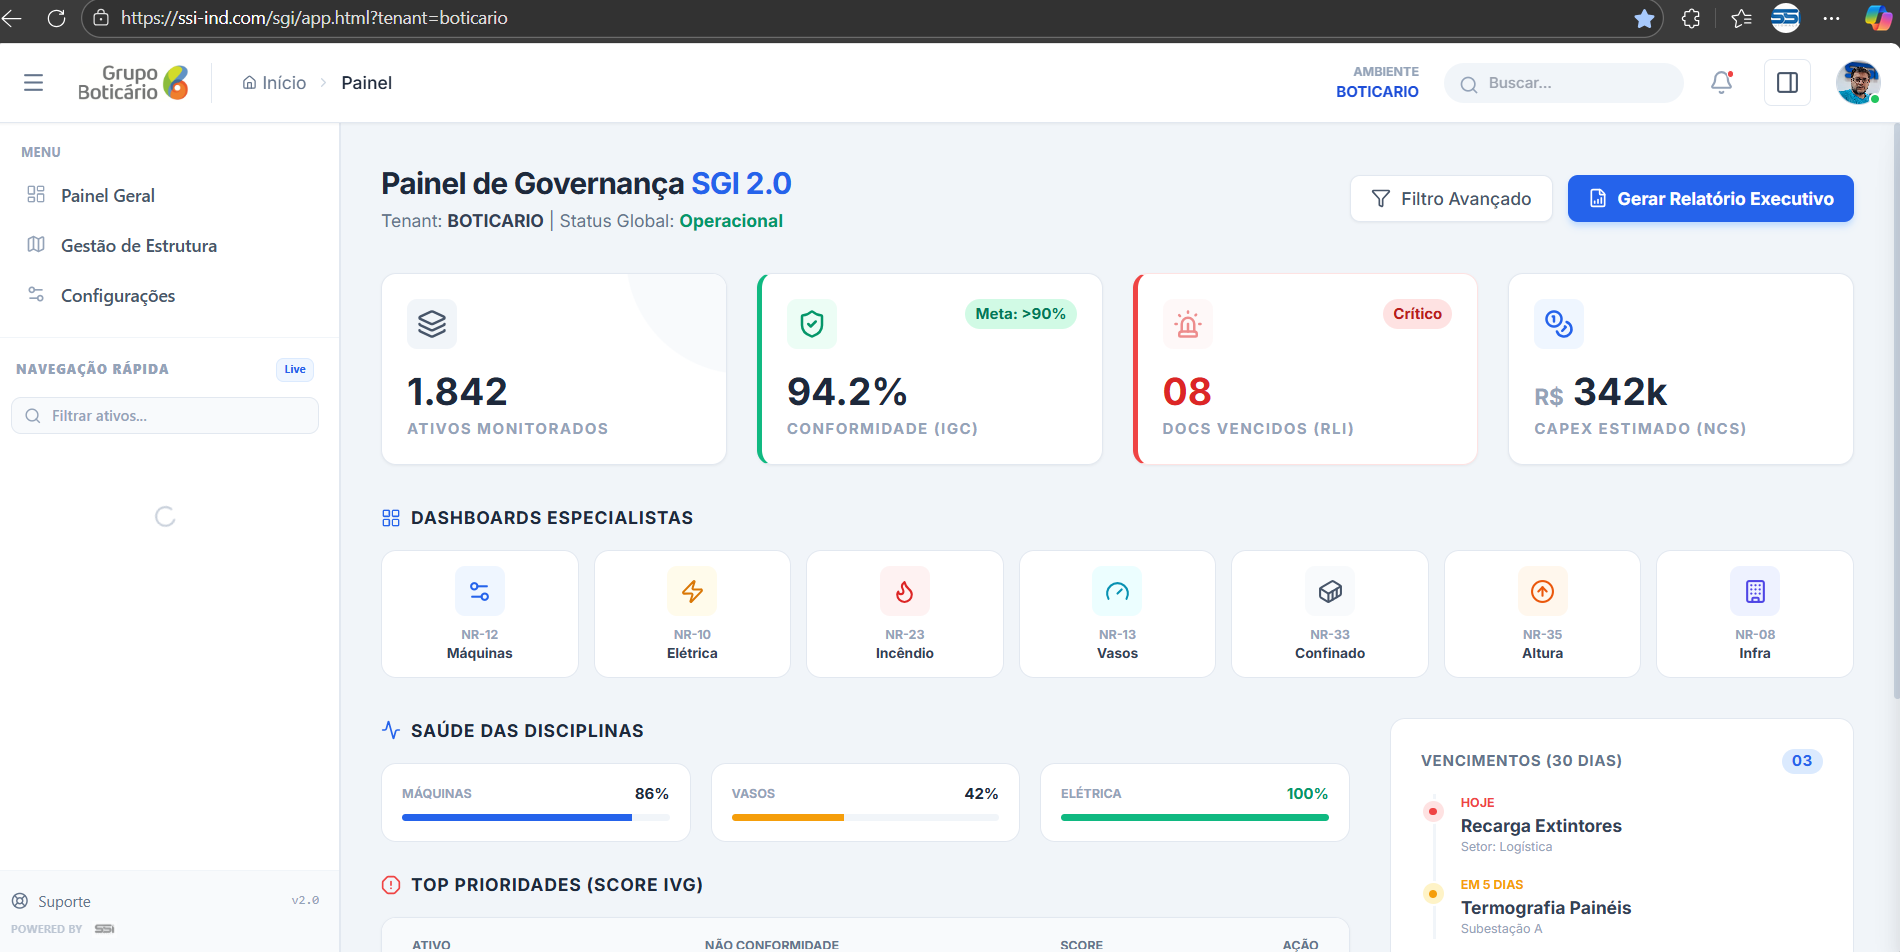Open browser favorites list icon
The image size is (1900, 952).
pyautogui.click(x=1741, y=18)
